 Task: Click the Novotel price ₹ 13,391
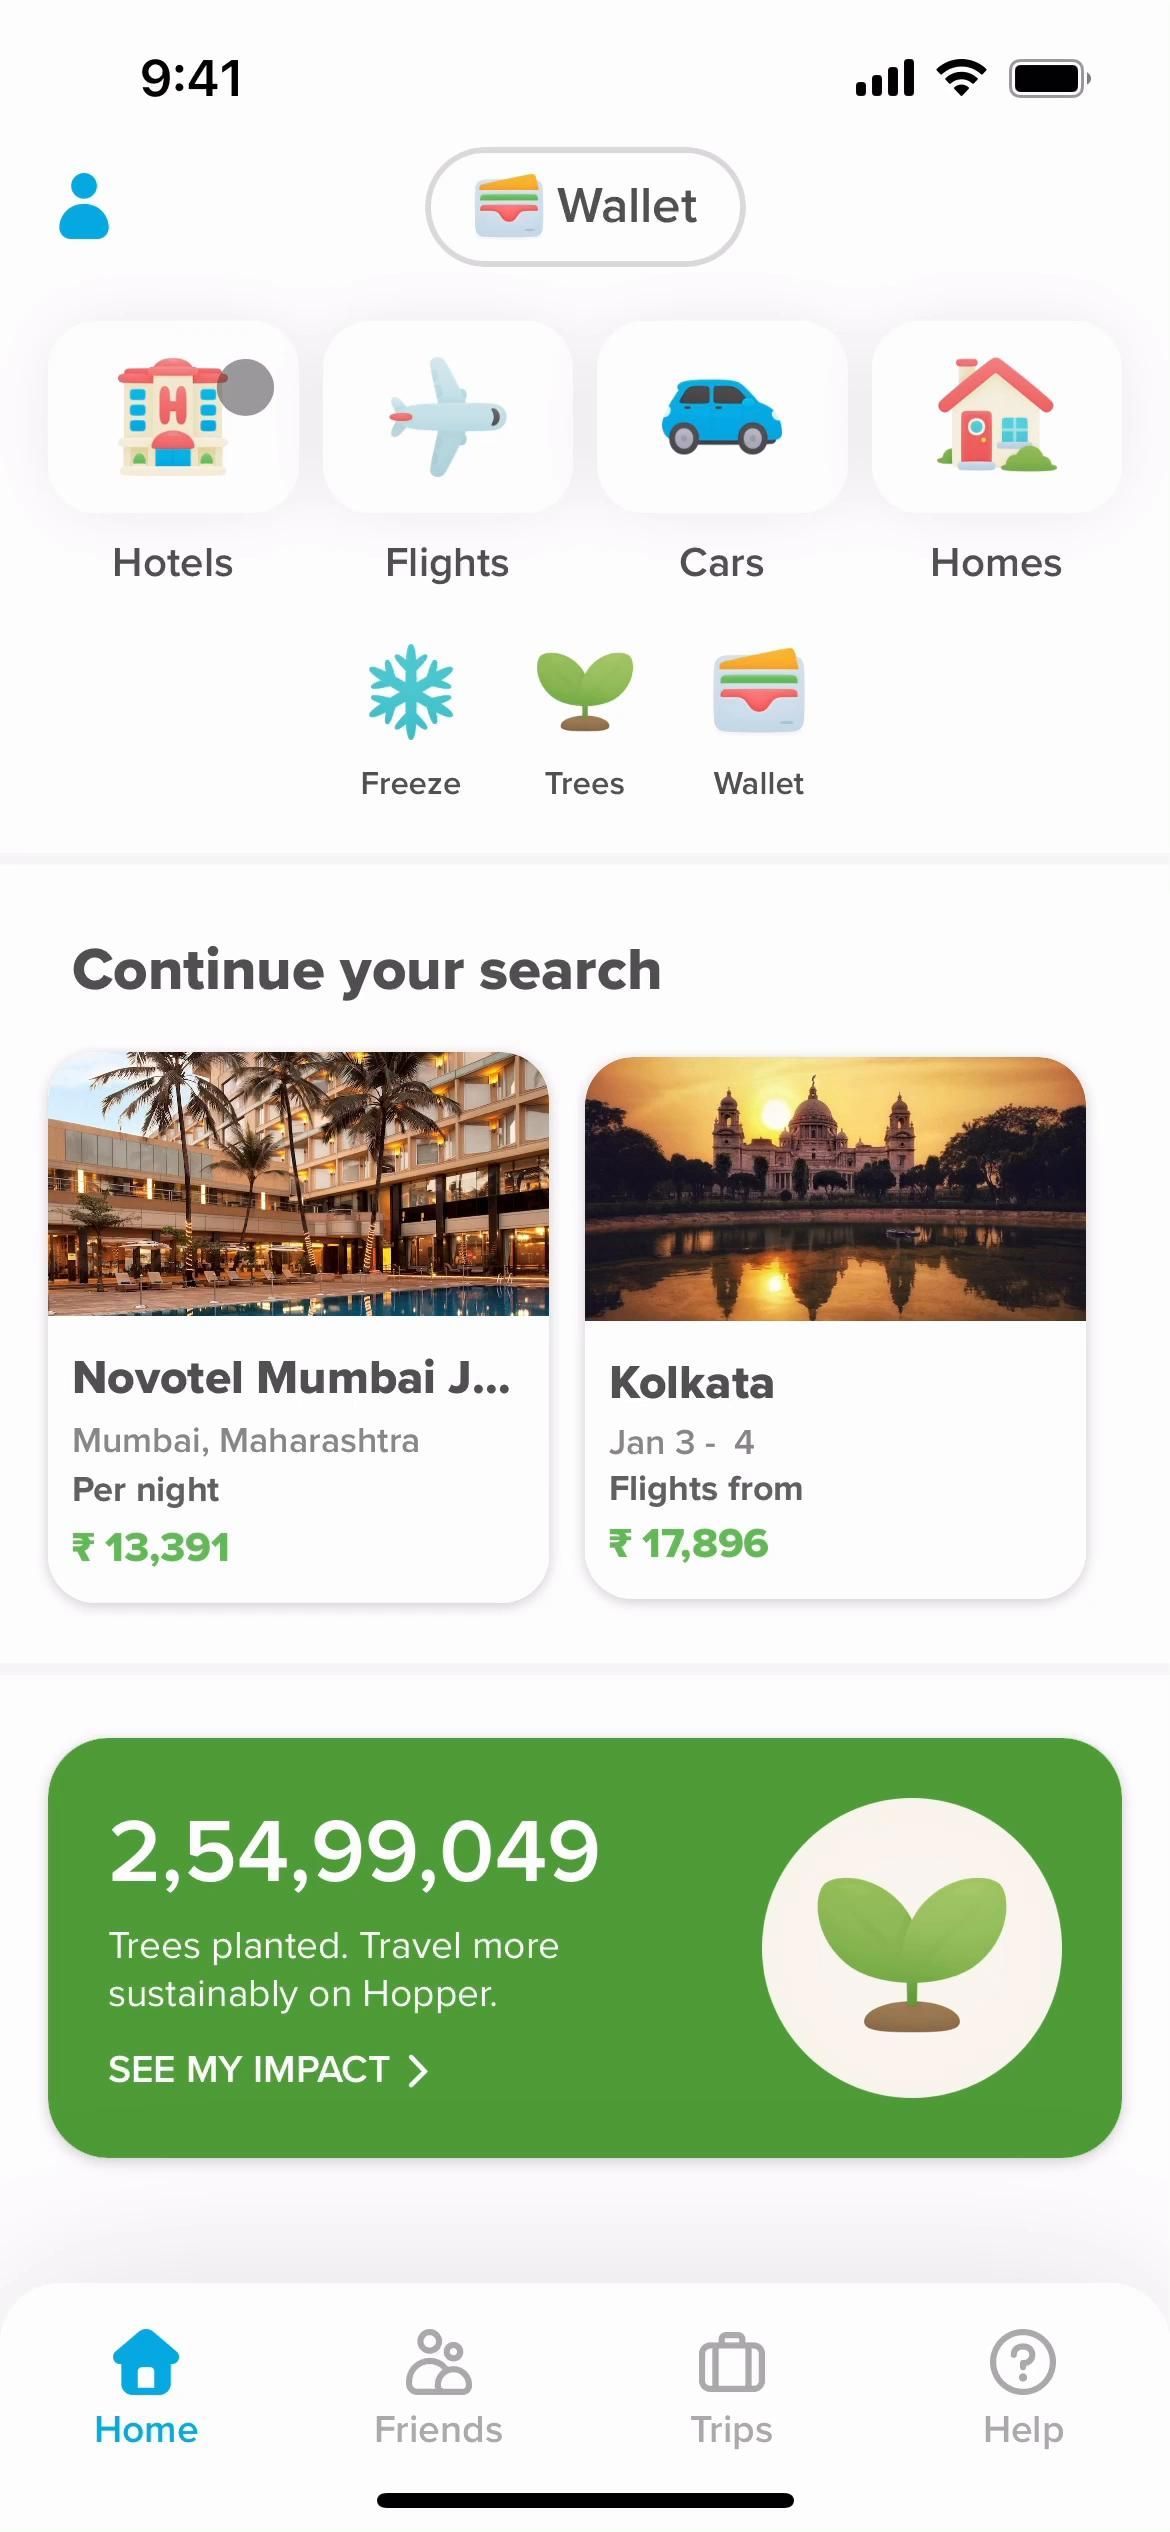point(151,1547)
